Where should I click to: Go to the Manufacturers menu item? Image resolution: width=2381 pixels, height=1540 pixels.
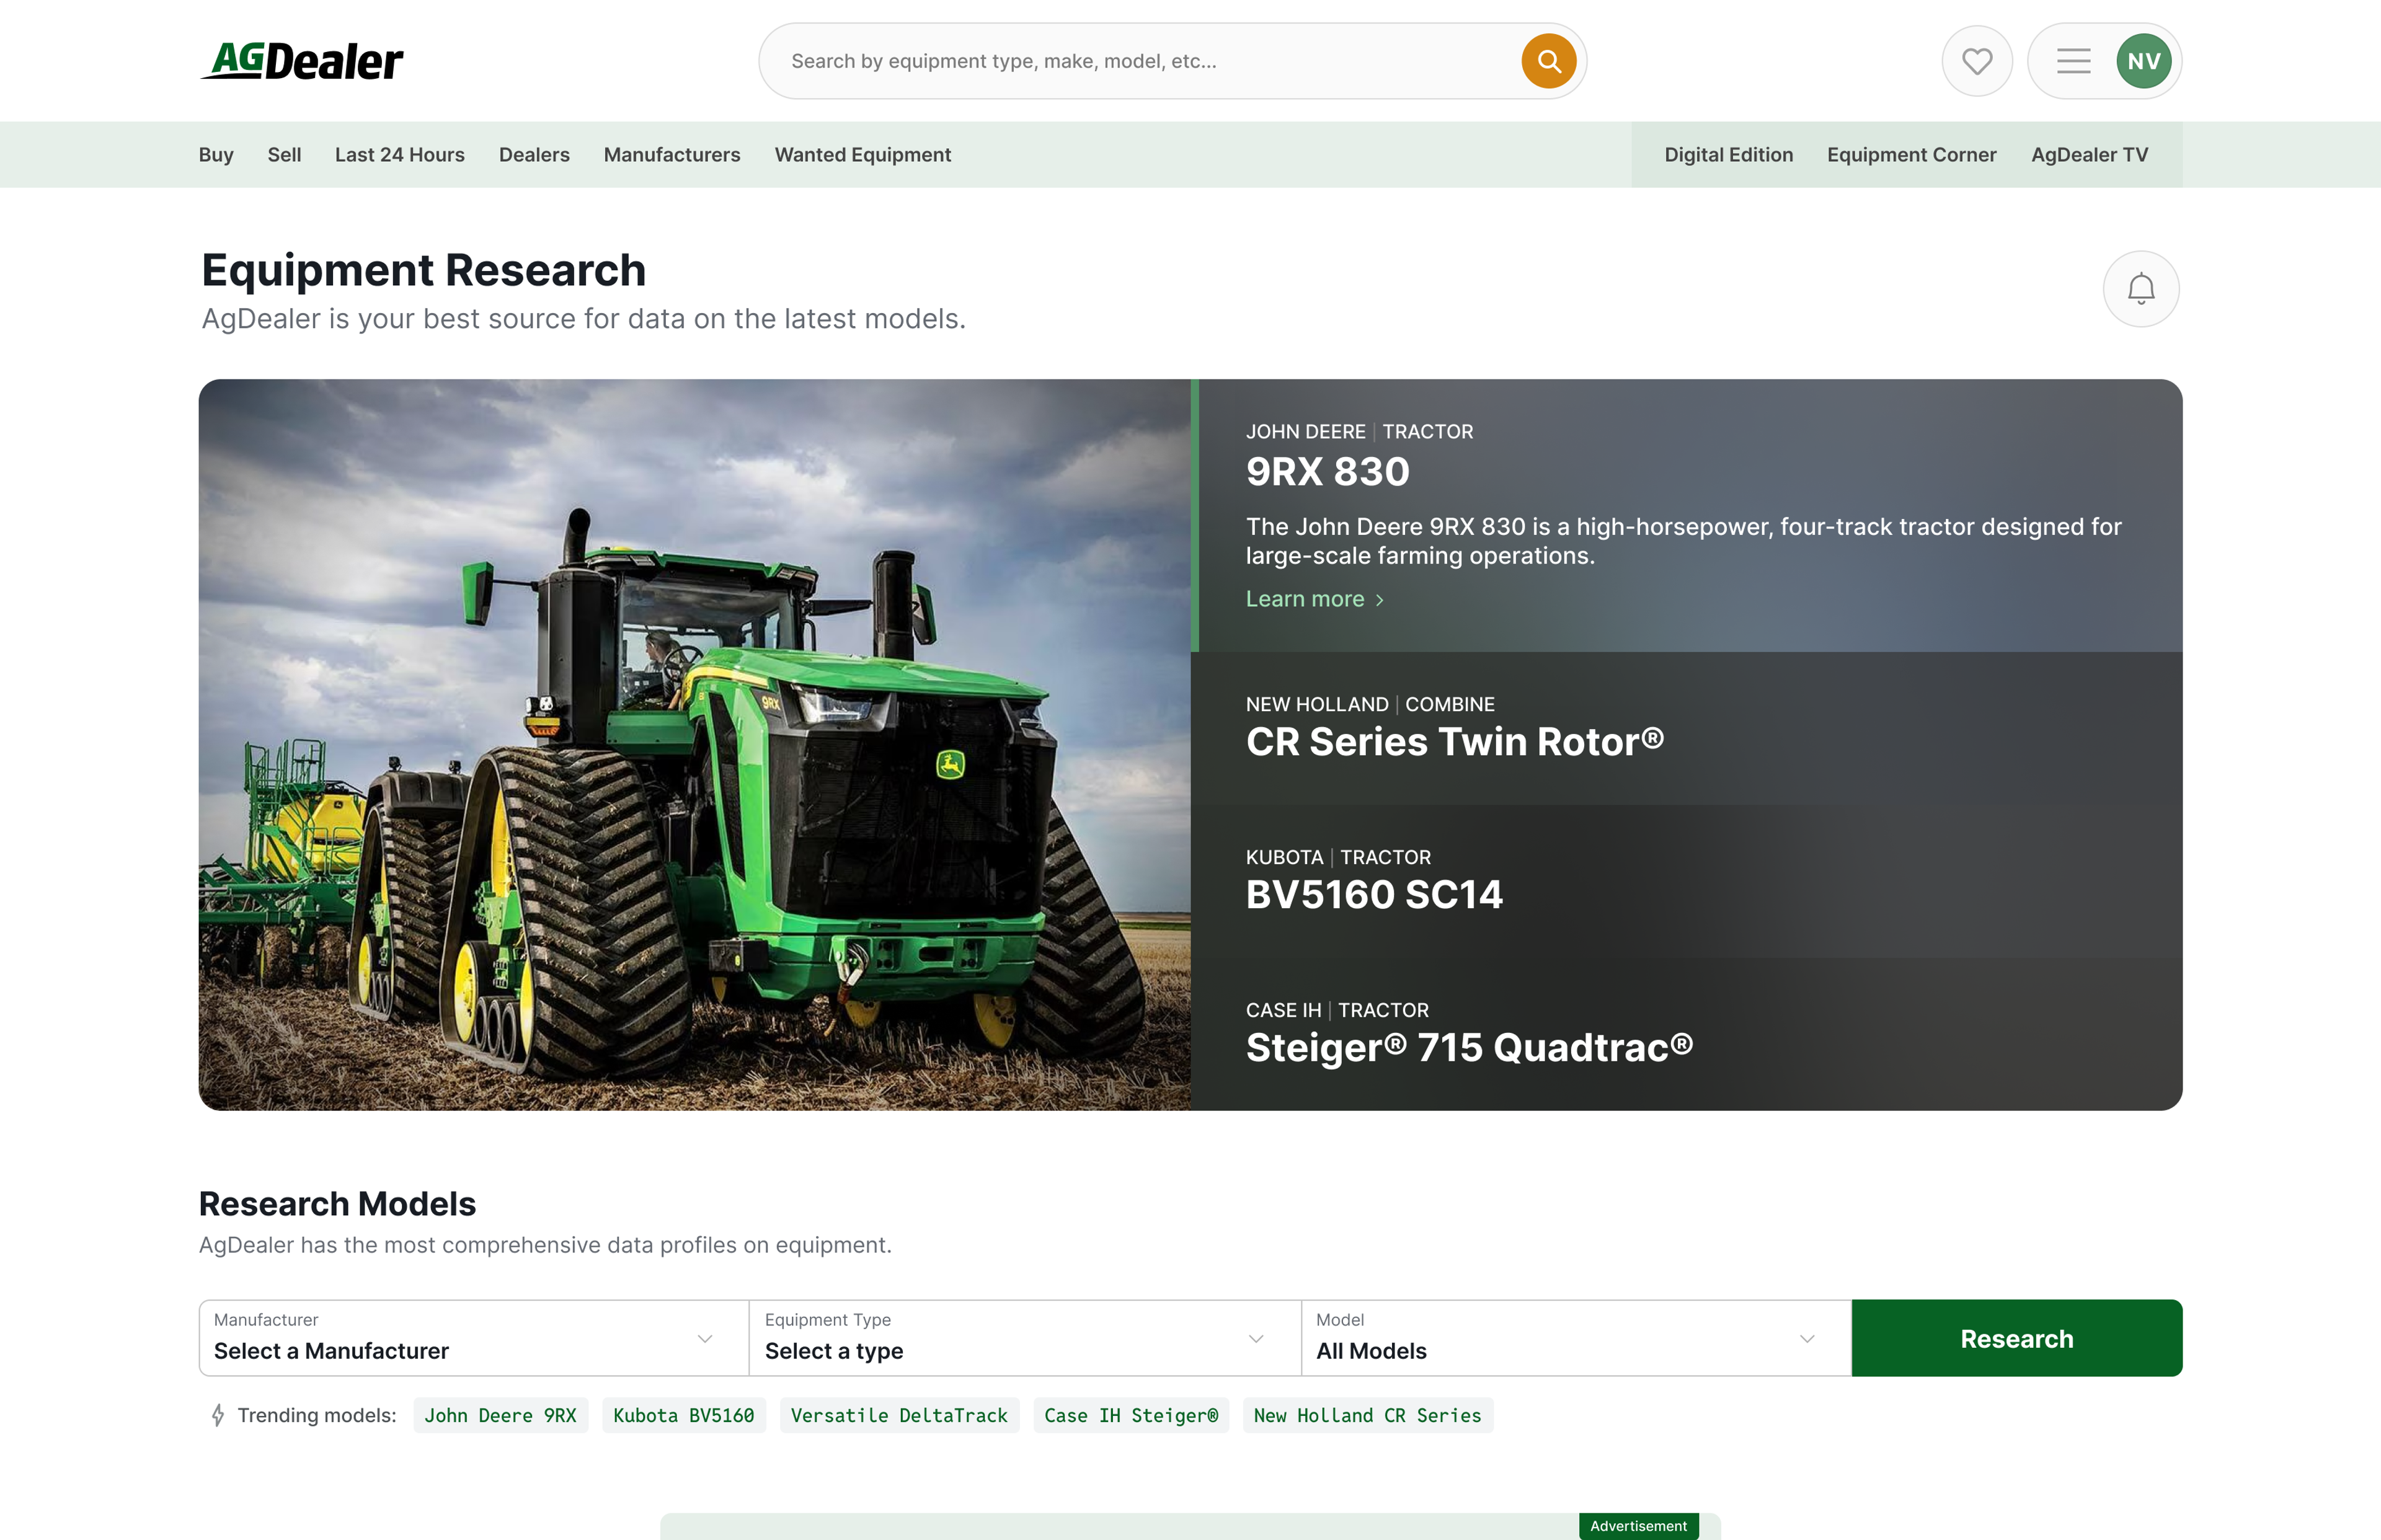tap(671, 155)
